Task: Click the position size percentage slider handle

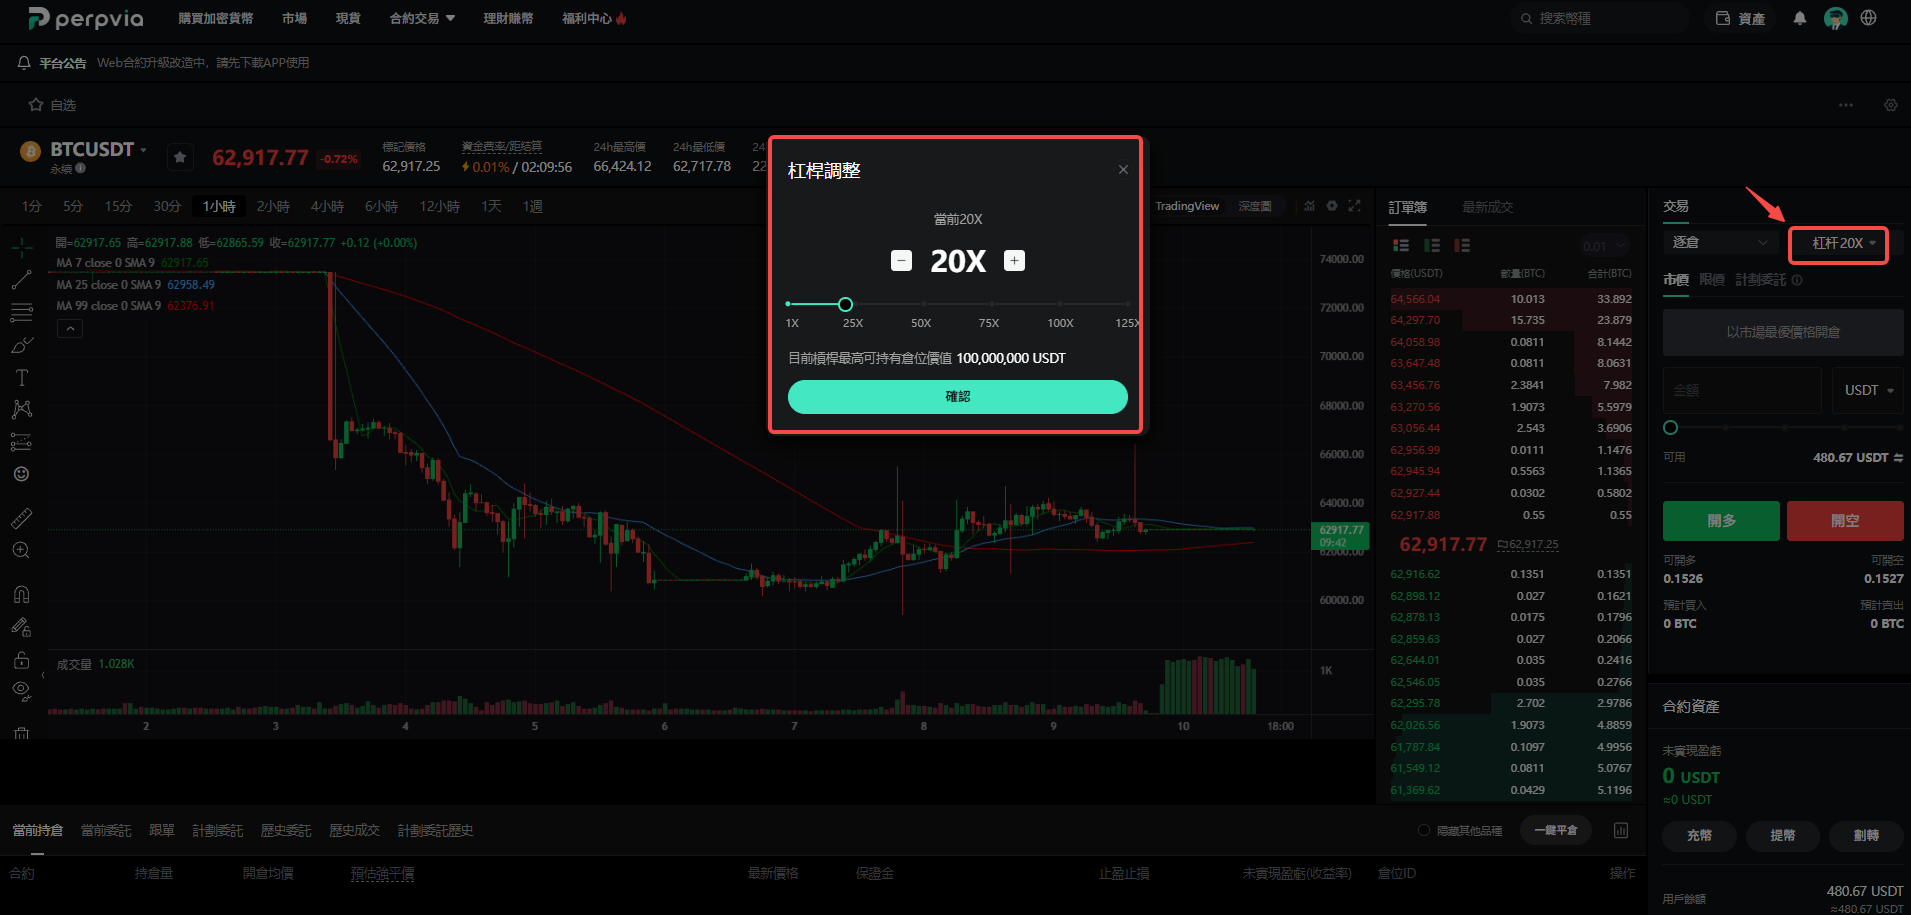Action: click(x=1670, y=428)
